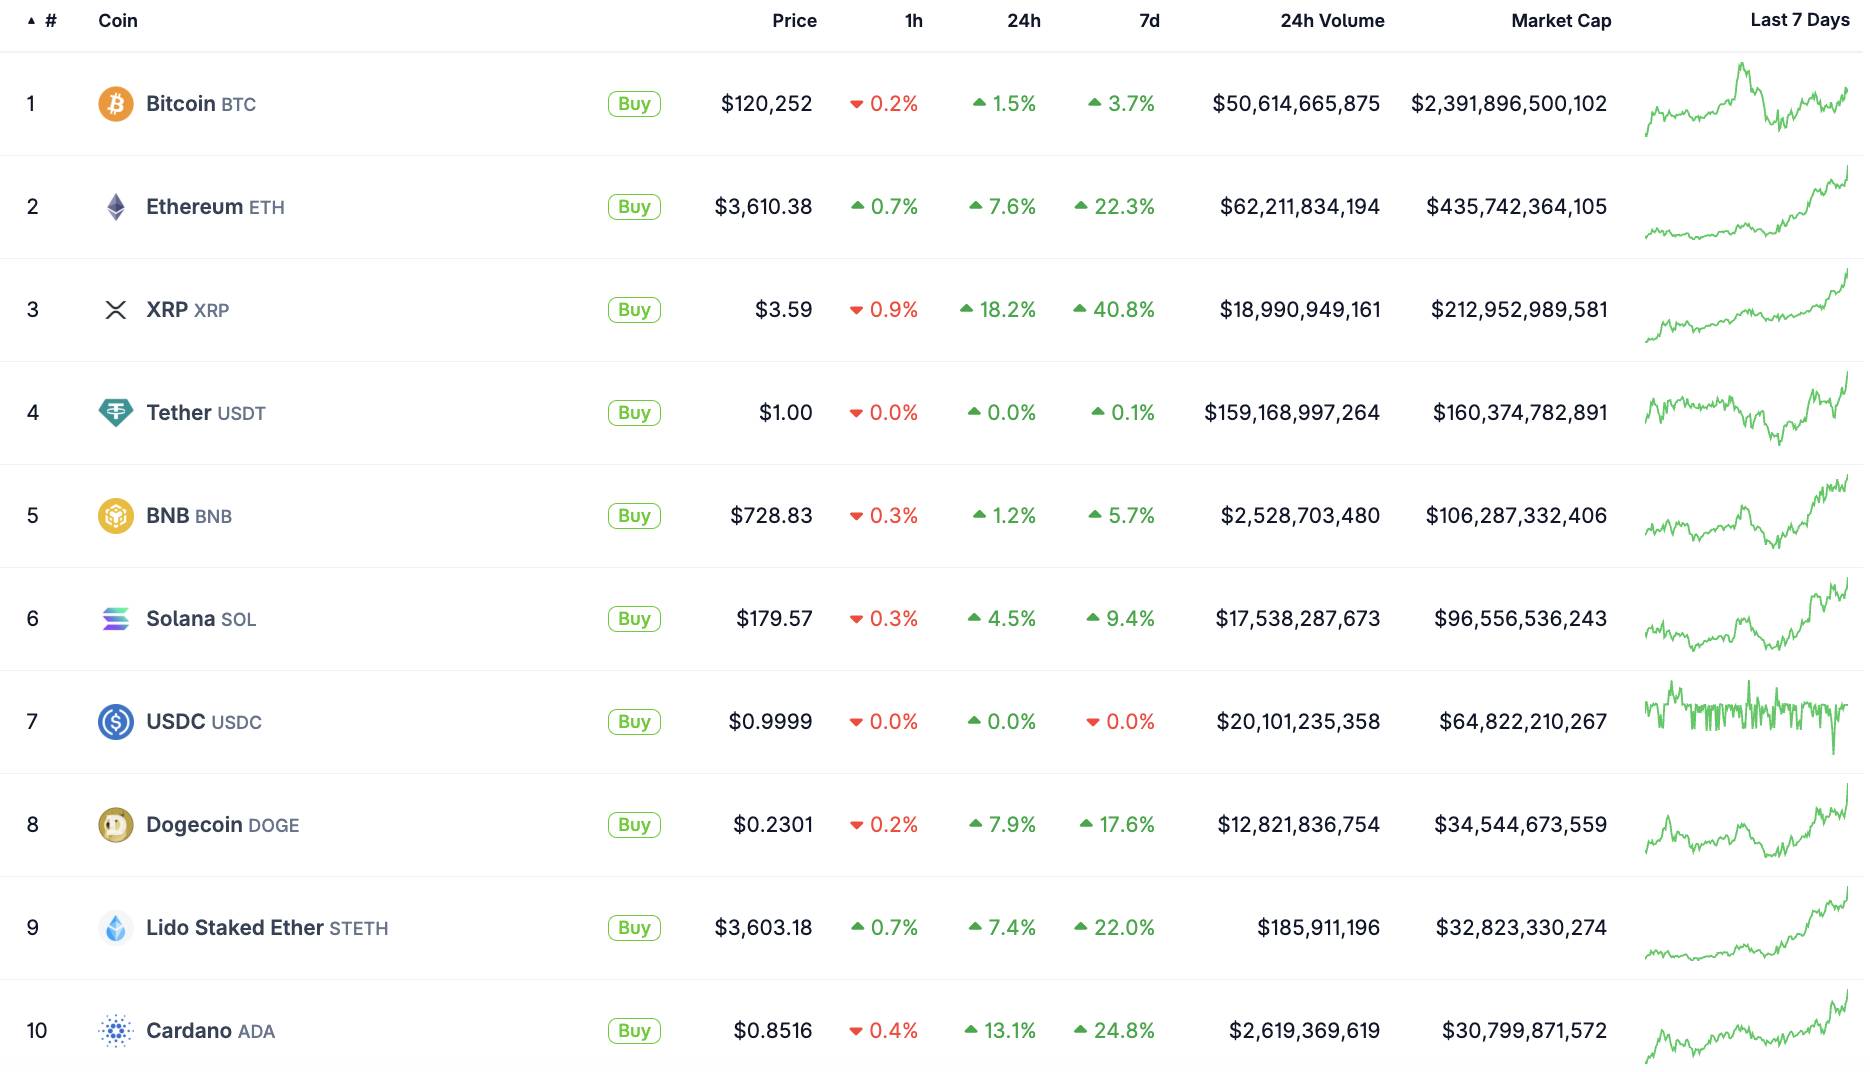Open the Bitcoin BTC coin page link
This screenshot has width=1870, height=1072.
(201, 104)
